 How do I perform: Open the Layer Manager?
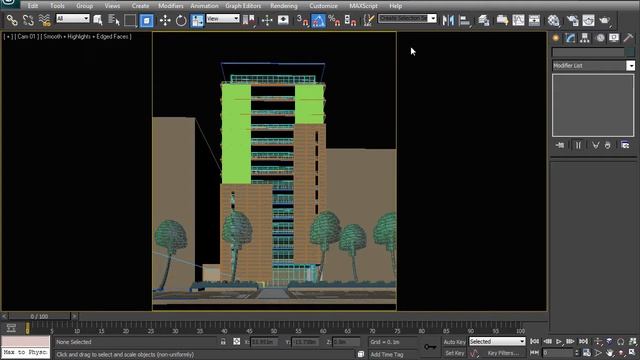point(484,20)
